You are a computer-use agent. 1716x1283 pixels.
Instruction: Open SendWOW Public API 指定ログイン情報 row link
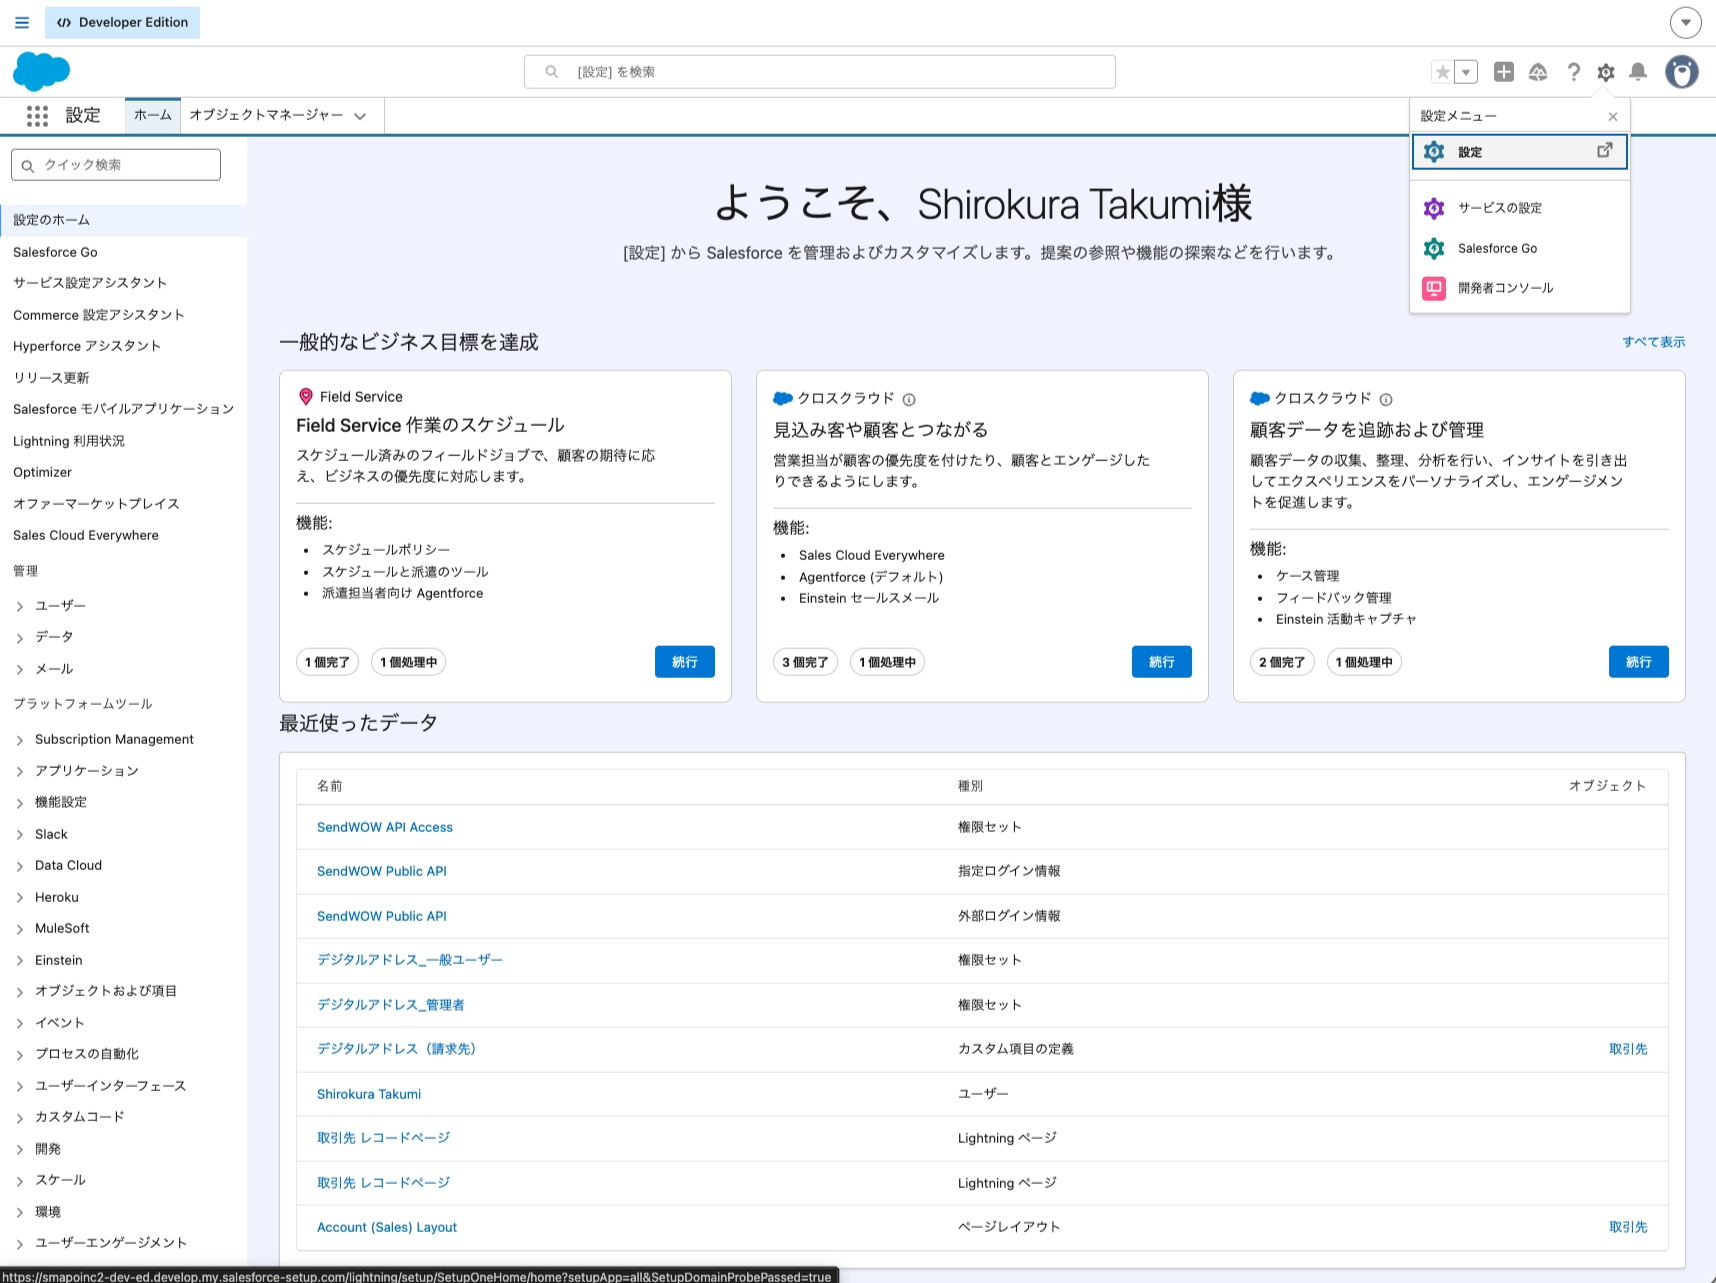coord(382,871)
